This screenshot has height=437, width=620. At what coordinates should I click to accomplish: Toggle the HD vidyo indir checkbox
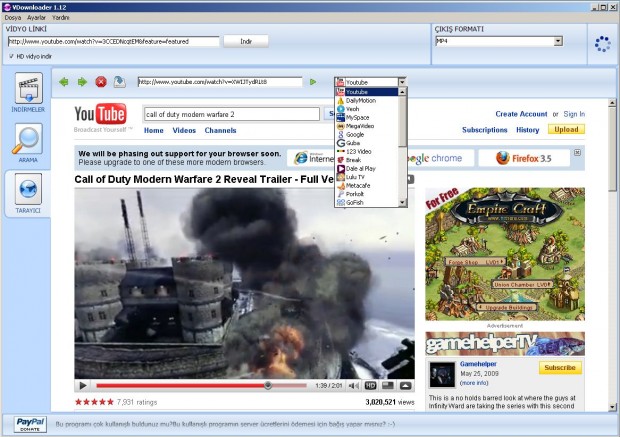pos(11,56)
